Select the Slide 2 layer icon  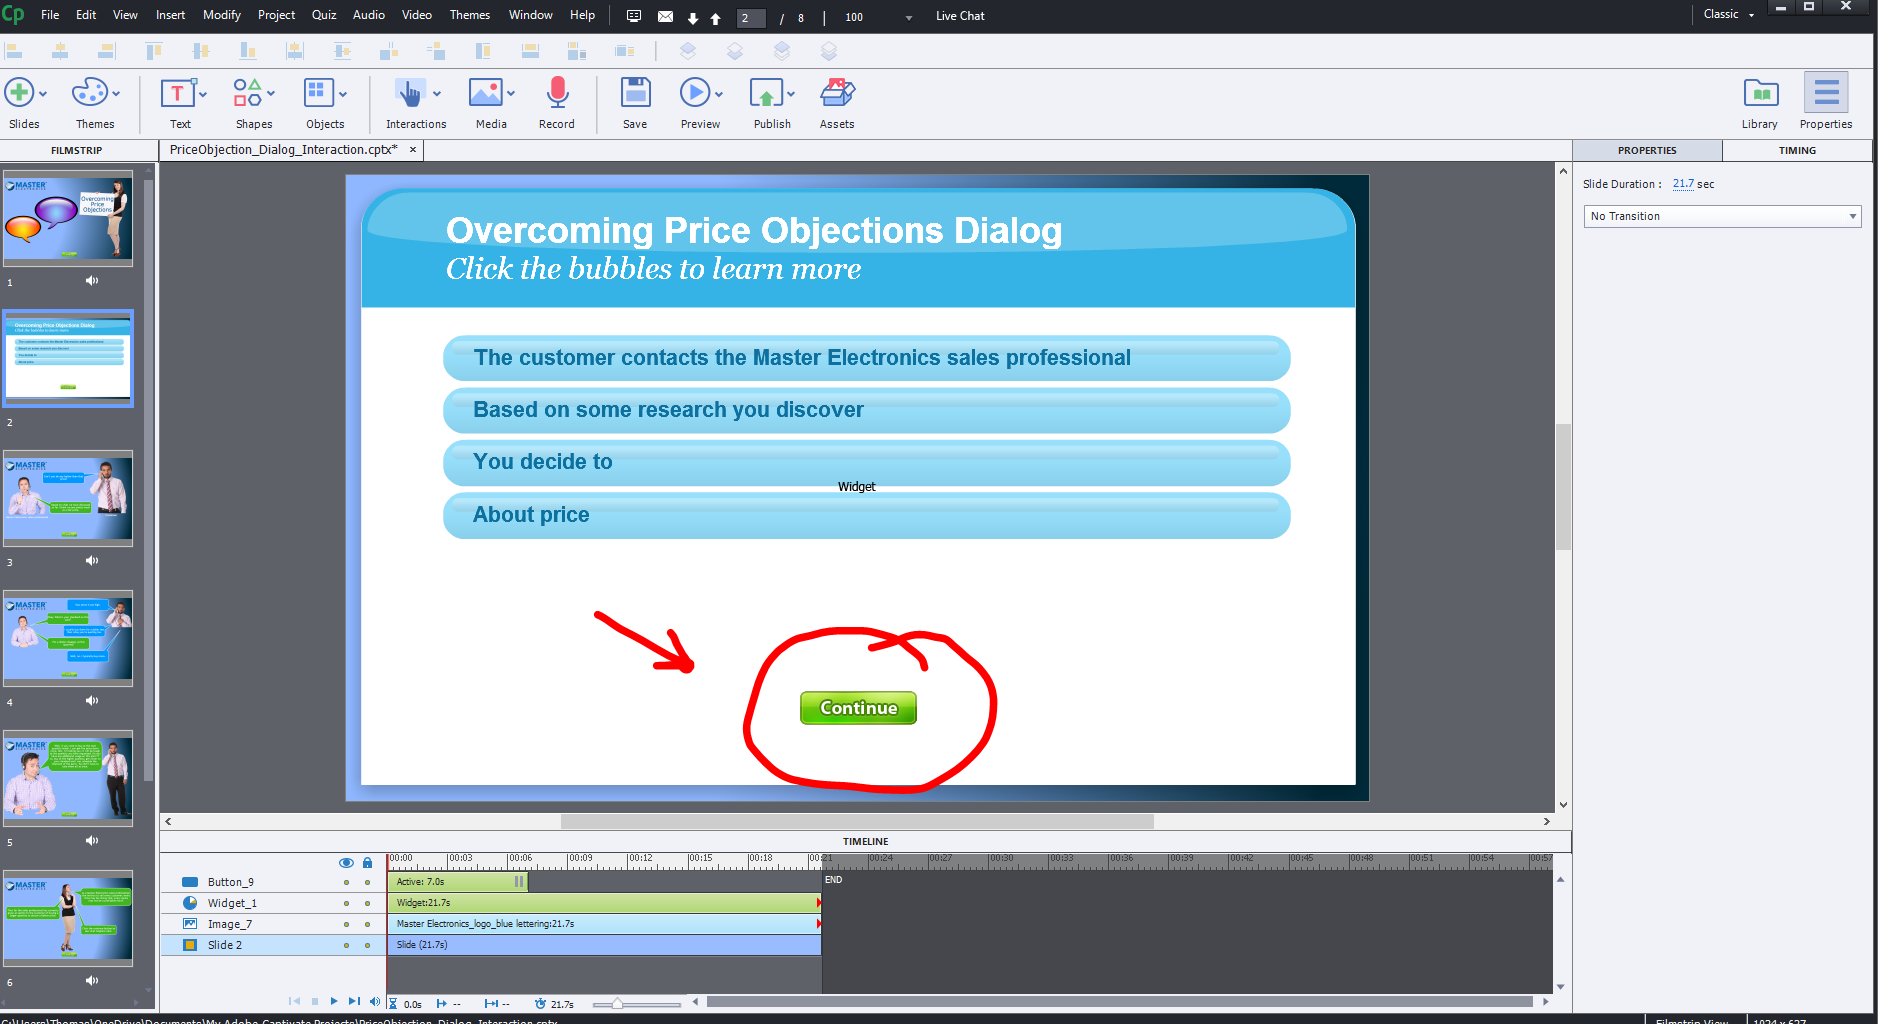coord(190,945)
